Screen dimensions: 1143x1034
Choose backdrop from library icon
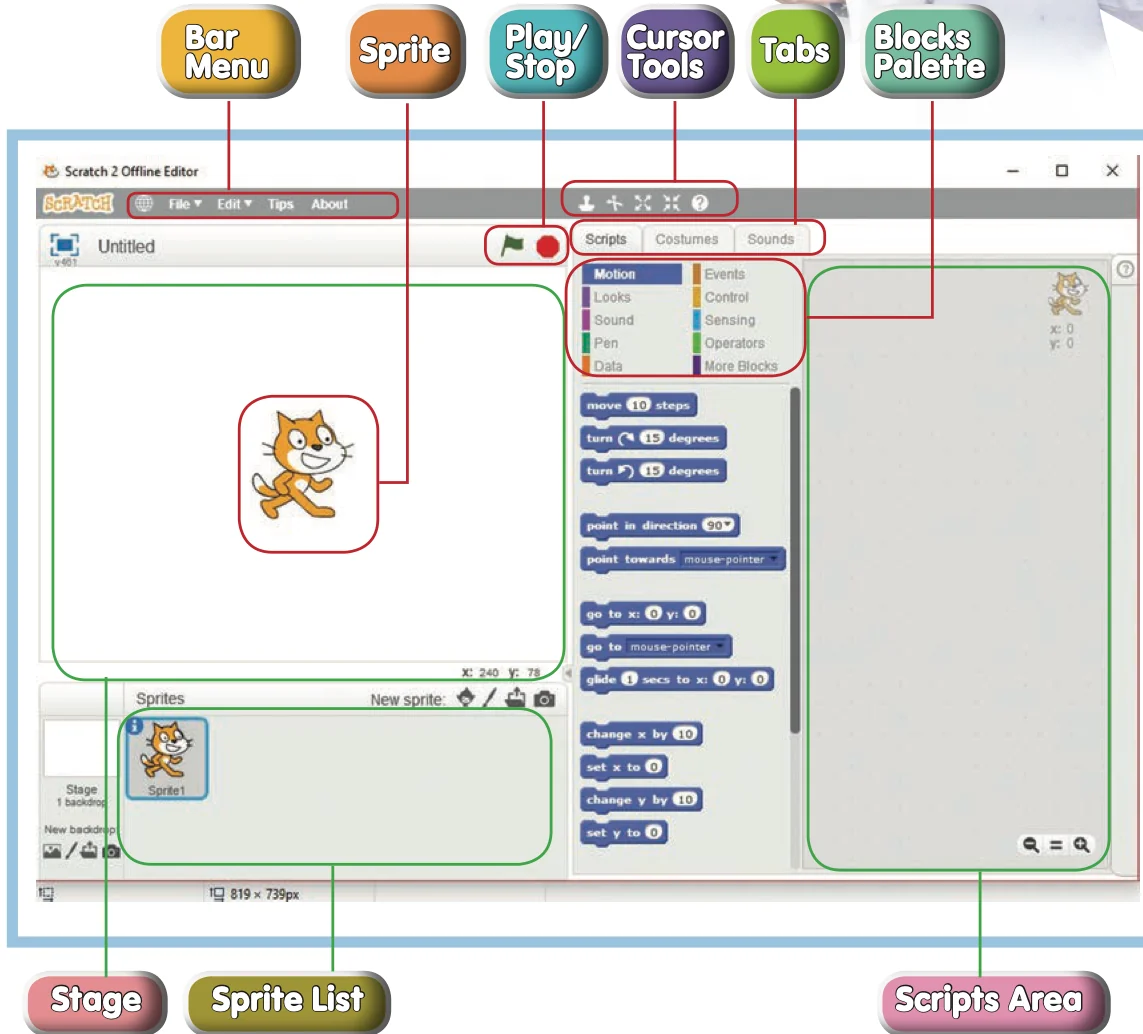pos(52,851)
